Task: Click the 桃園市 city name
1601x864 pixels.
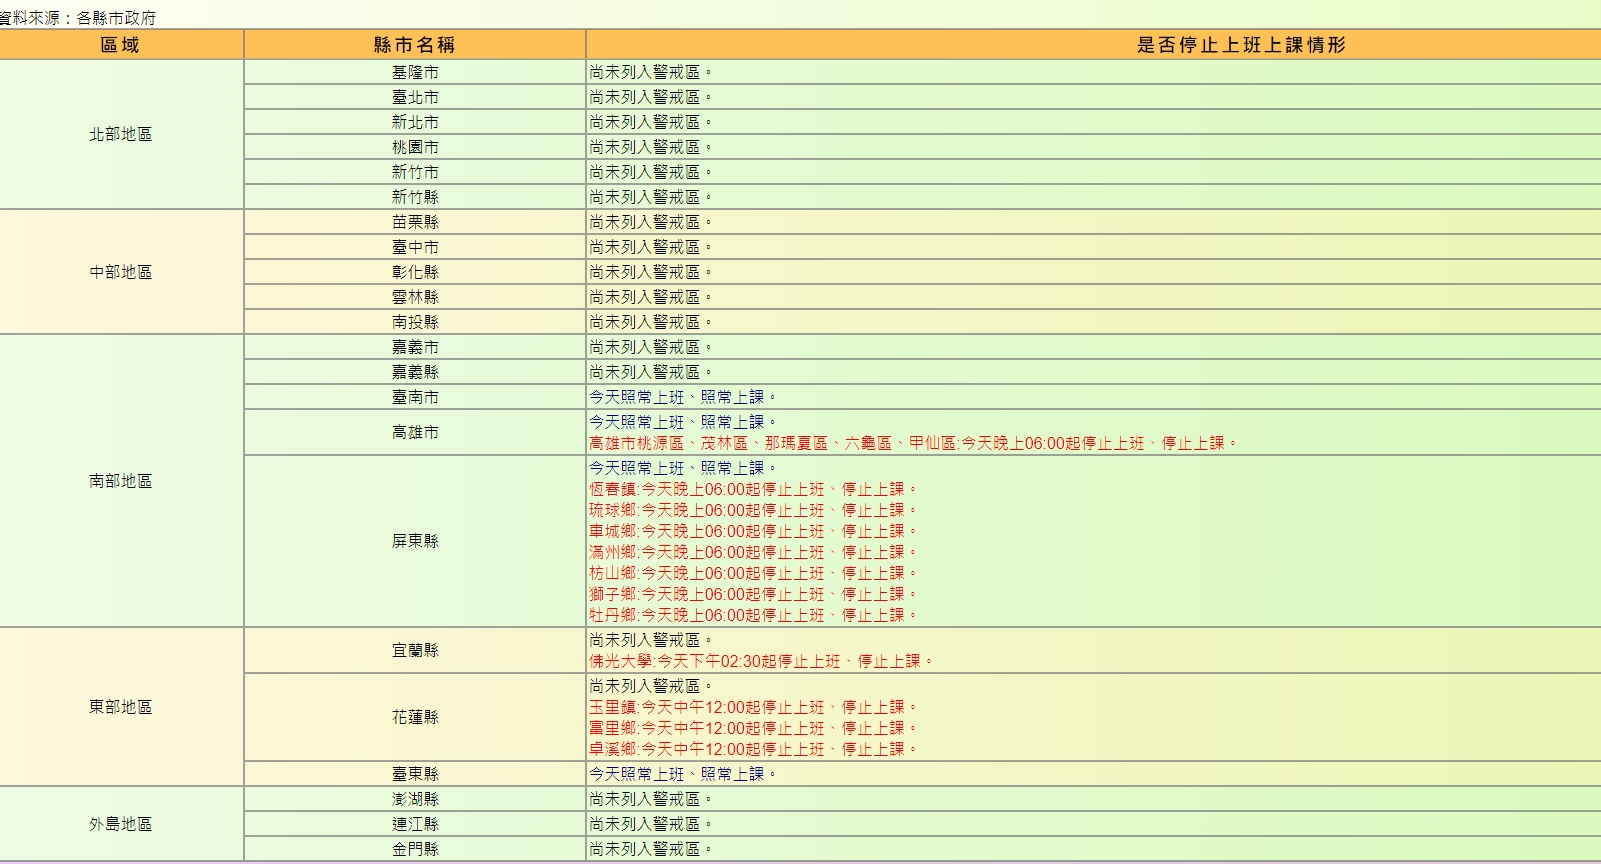Action: [x=415, y=147]
